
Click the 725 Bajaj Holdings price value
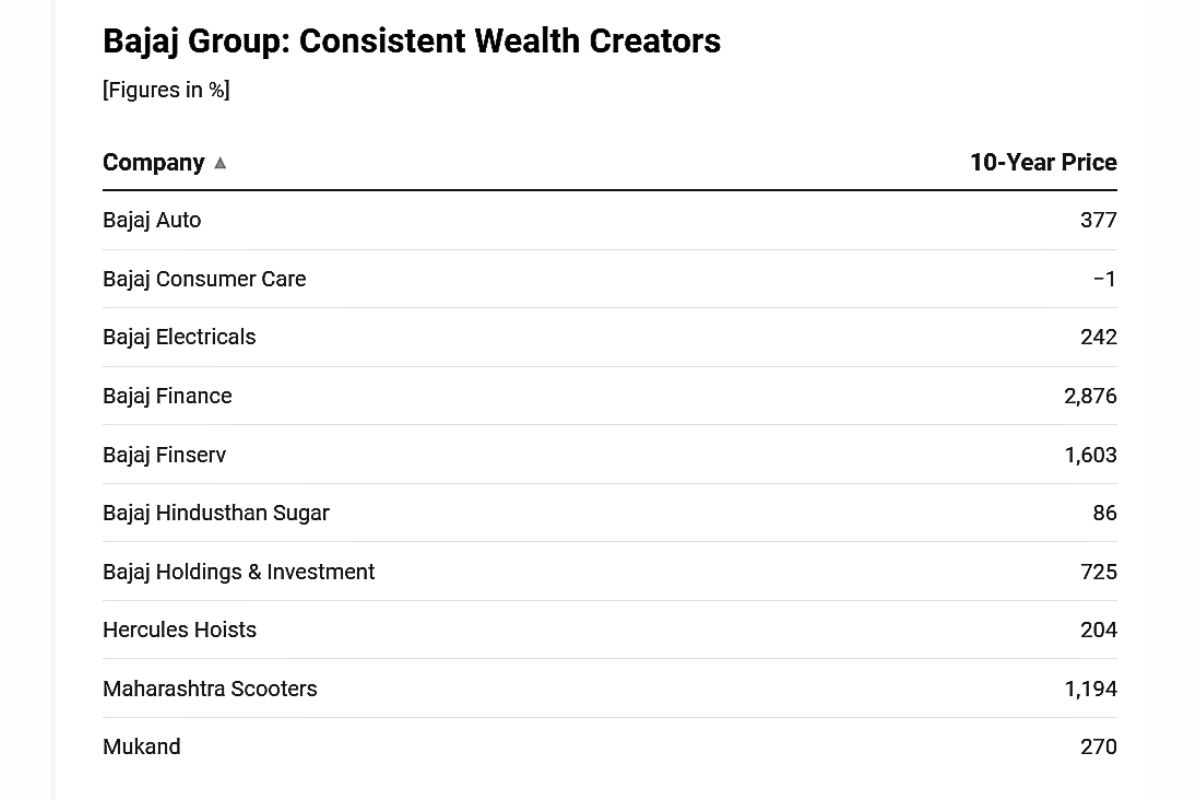point(1098,572)
